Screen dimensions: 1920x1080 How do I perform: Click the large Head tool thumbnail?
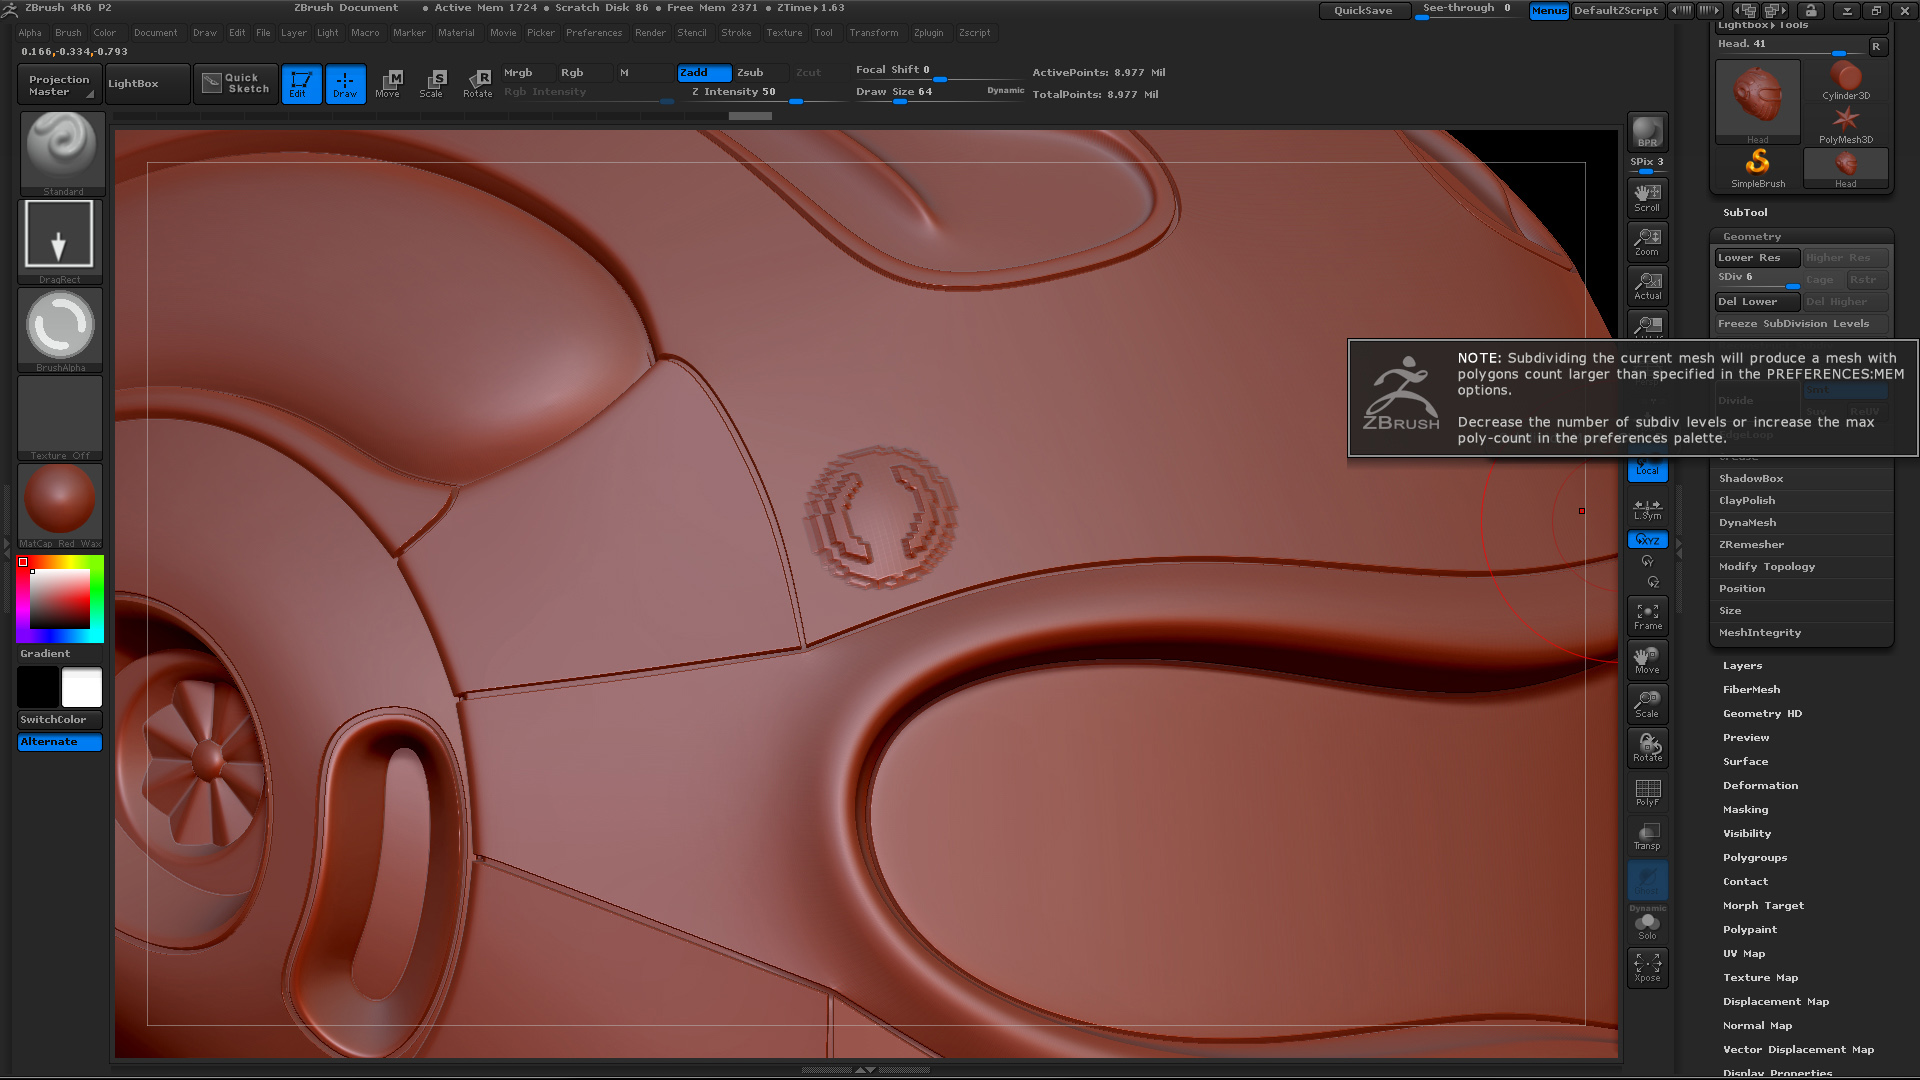(1758, 102)
